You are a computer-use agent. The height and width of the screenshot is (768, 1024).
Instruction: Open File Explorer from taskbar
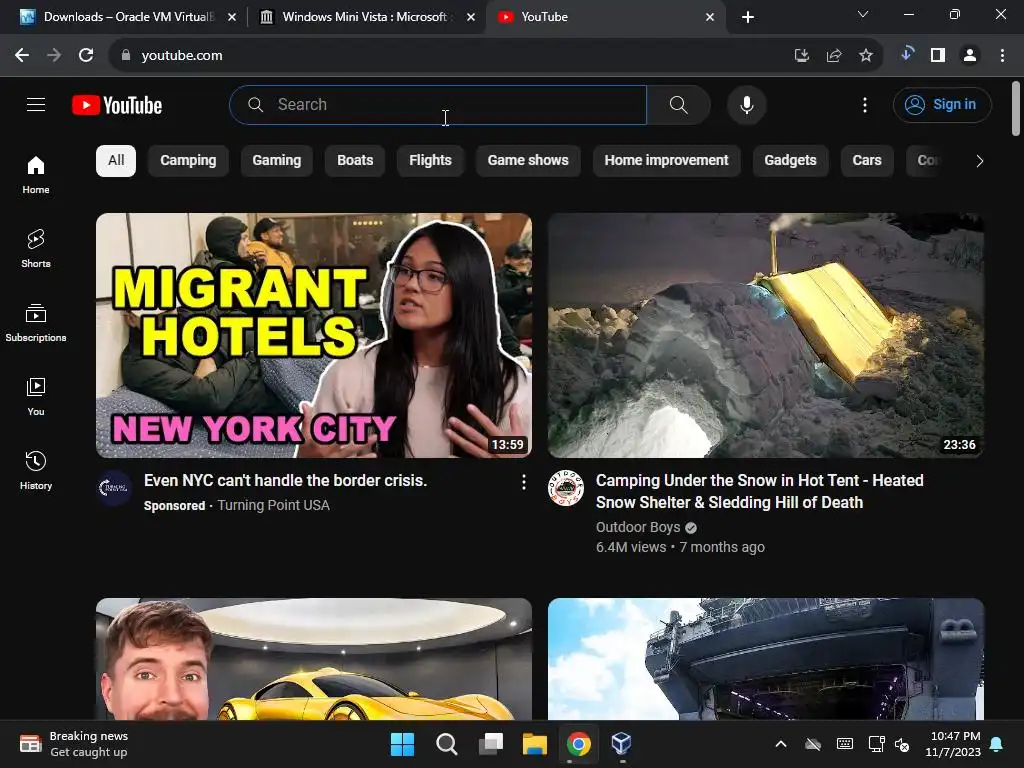click(x=534, y=744)
